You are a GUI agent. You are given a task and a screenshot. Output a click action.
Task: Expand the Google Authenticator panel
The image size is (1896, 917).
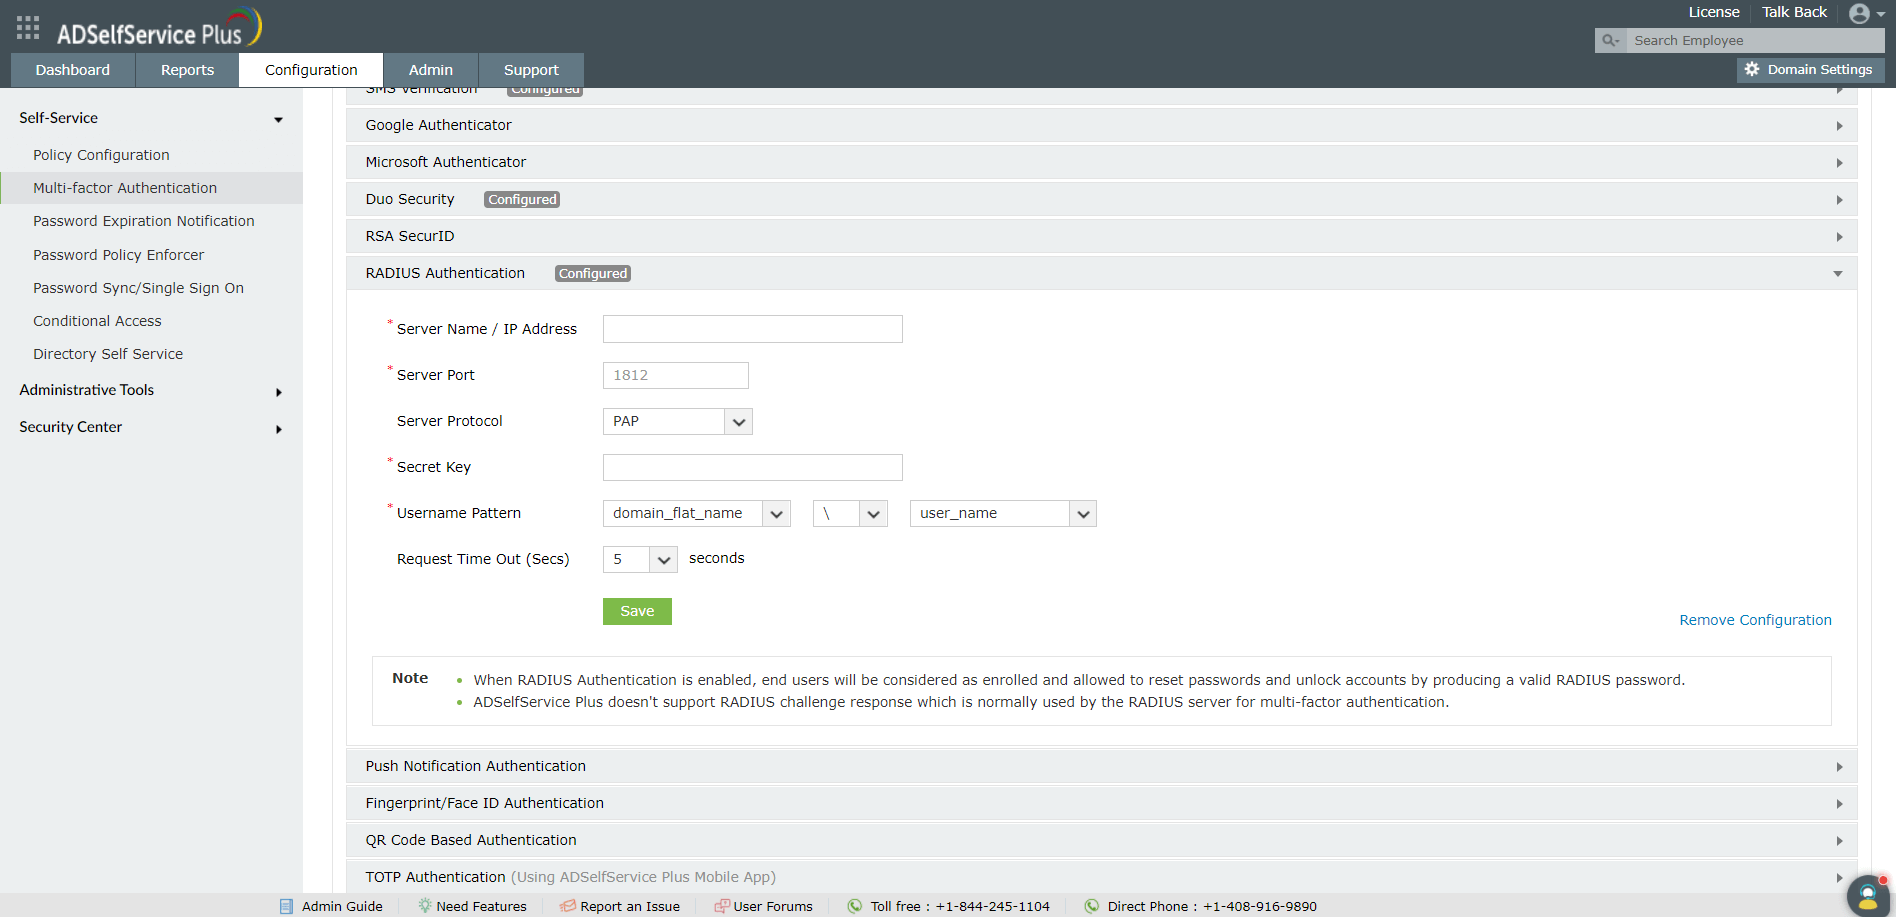pyautogui.click(x=1101, y=125)
